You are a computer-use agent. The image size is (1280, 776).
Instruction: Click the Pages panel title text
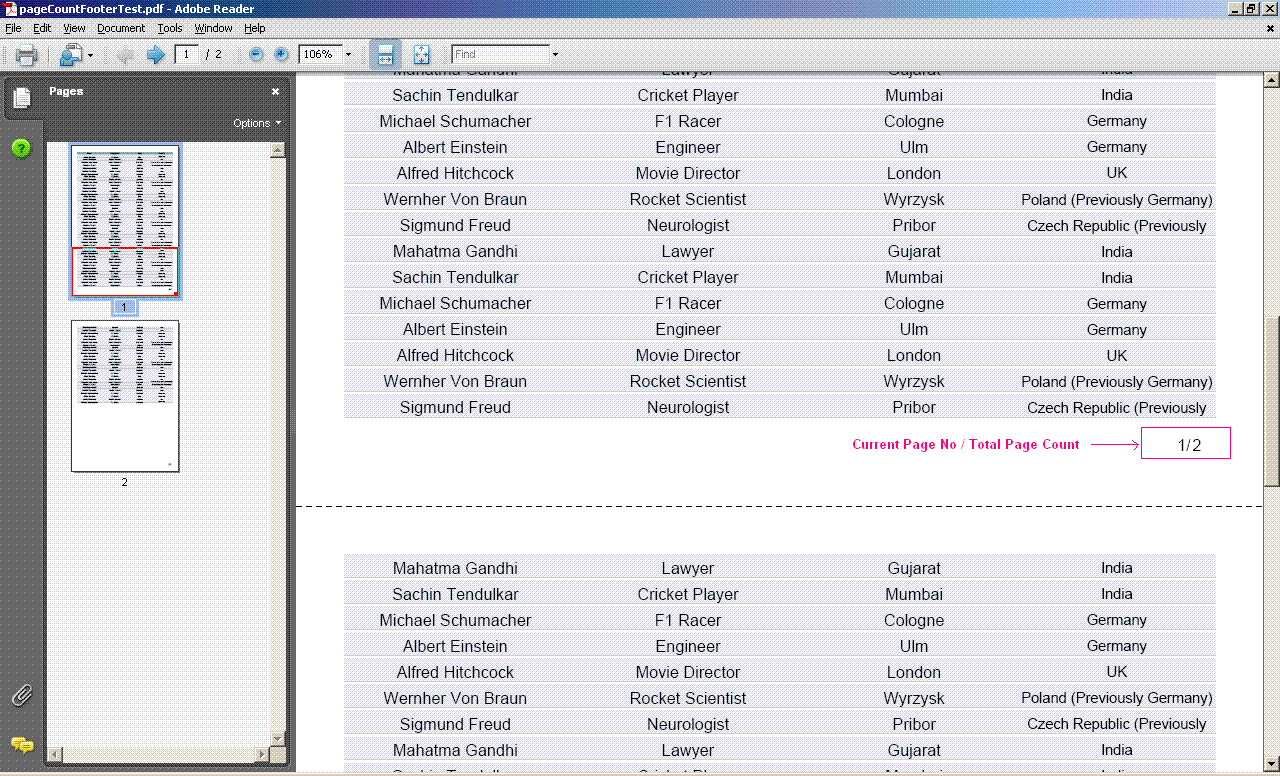coord(66,91)
